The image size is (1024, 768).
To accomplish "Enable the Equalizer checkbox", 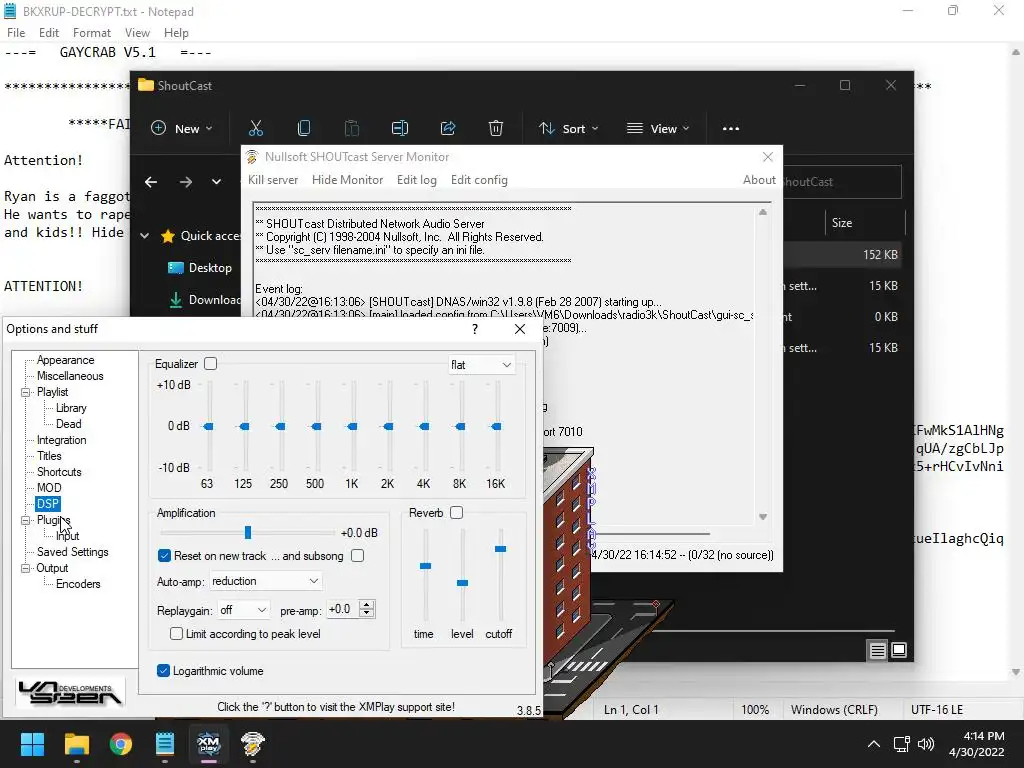I will click(210, 364).
